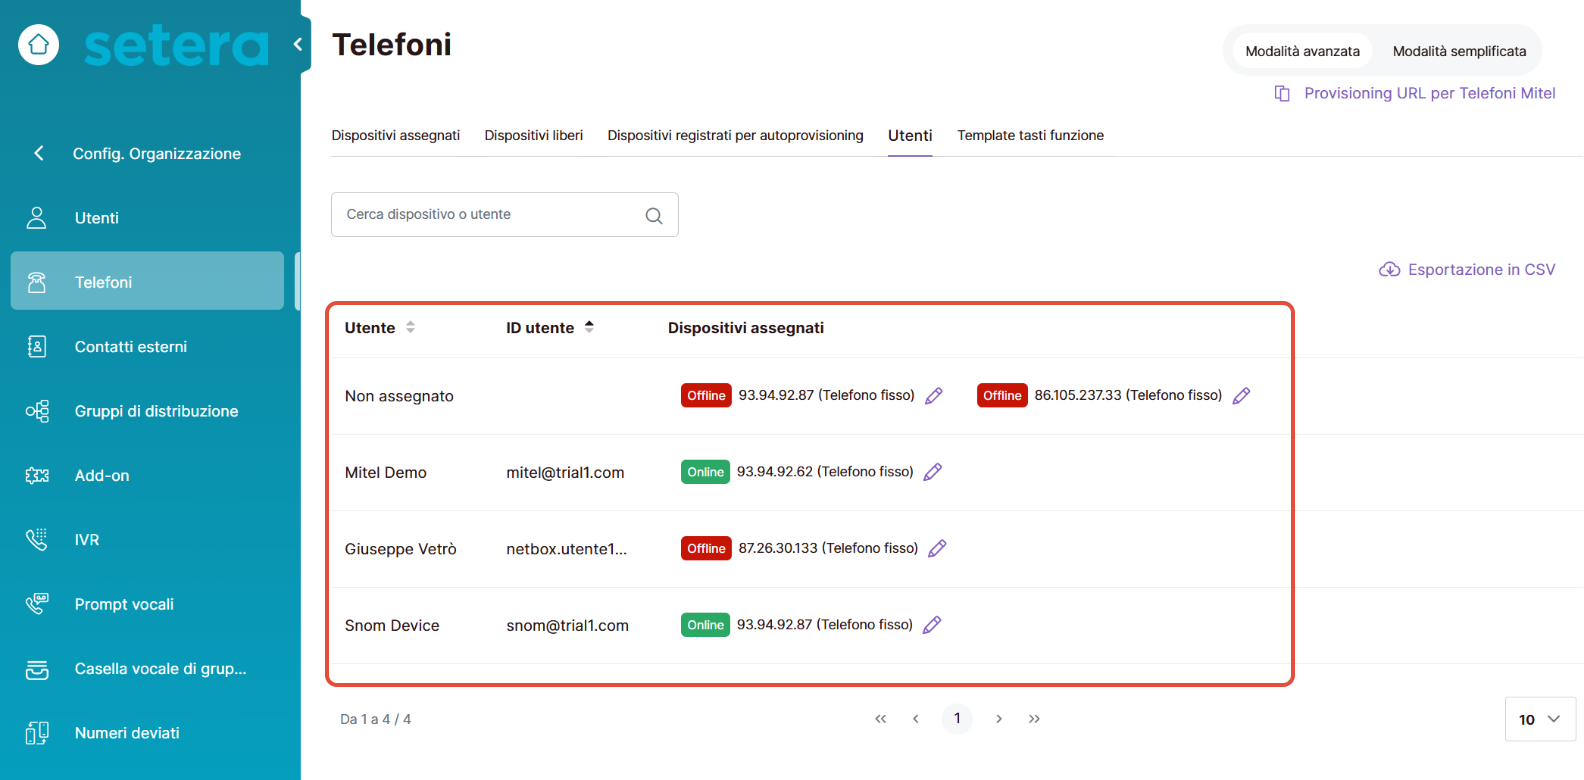Switch to Template tasti funzione tab
The image size is (1584, 780).
(x=1030, y=135)
